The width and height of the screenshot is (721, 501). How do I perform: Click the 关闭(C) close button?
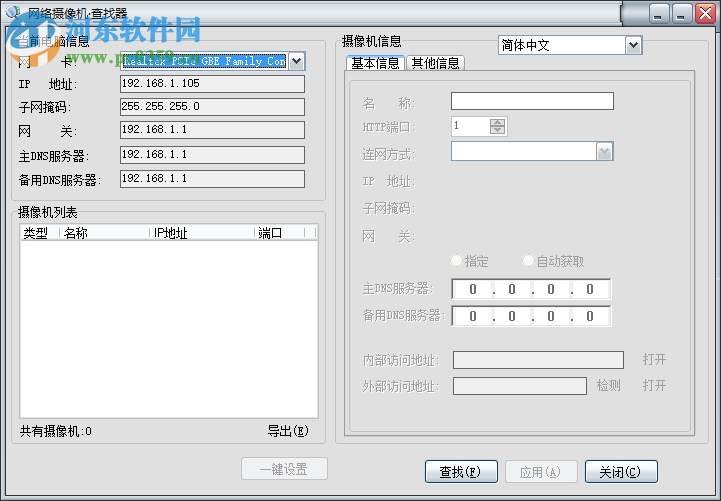[621, 472]
